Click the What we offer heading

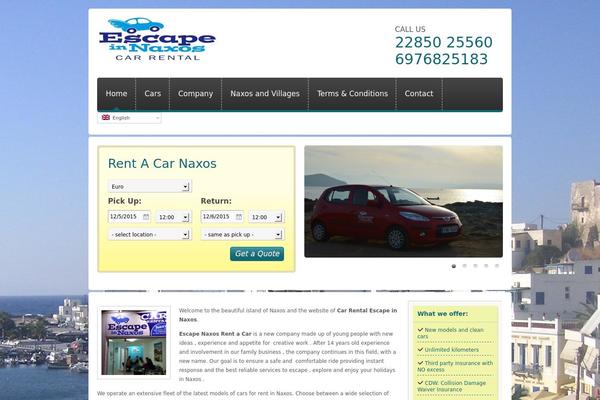(x=442, y=314)
